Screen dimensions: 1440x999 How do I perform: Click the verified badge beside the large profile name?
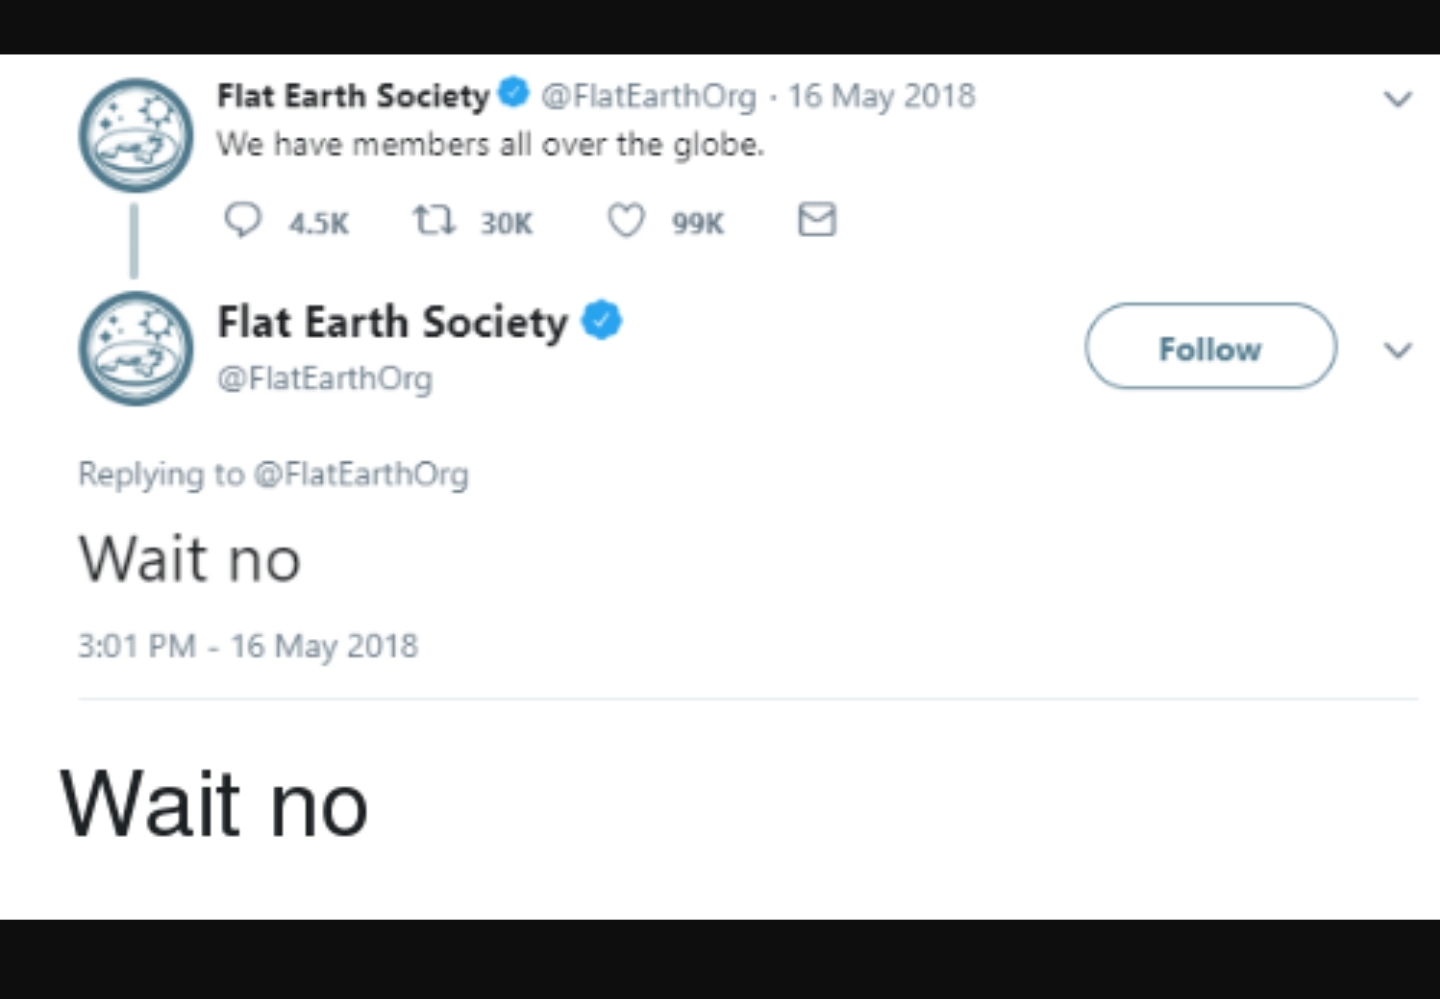pos(601,320)
